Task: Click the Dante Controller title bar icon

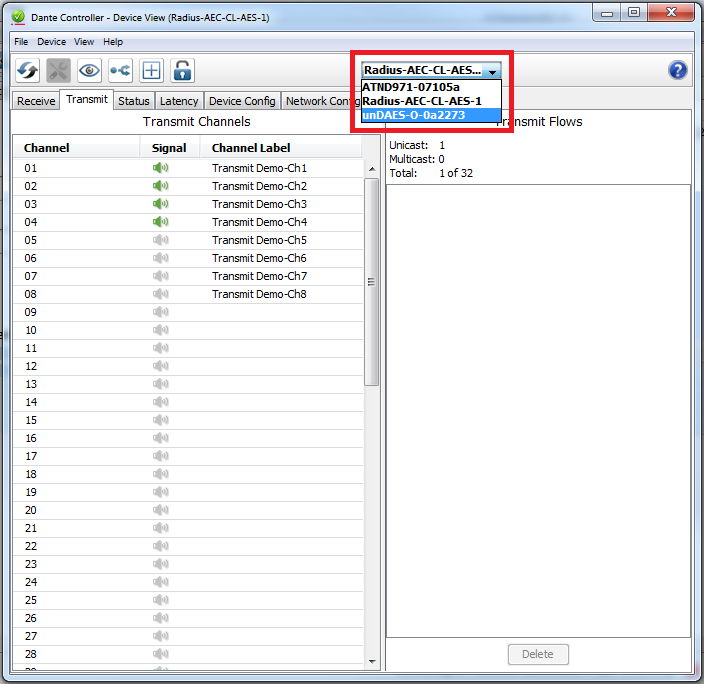Action: (18, 17)
